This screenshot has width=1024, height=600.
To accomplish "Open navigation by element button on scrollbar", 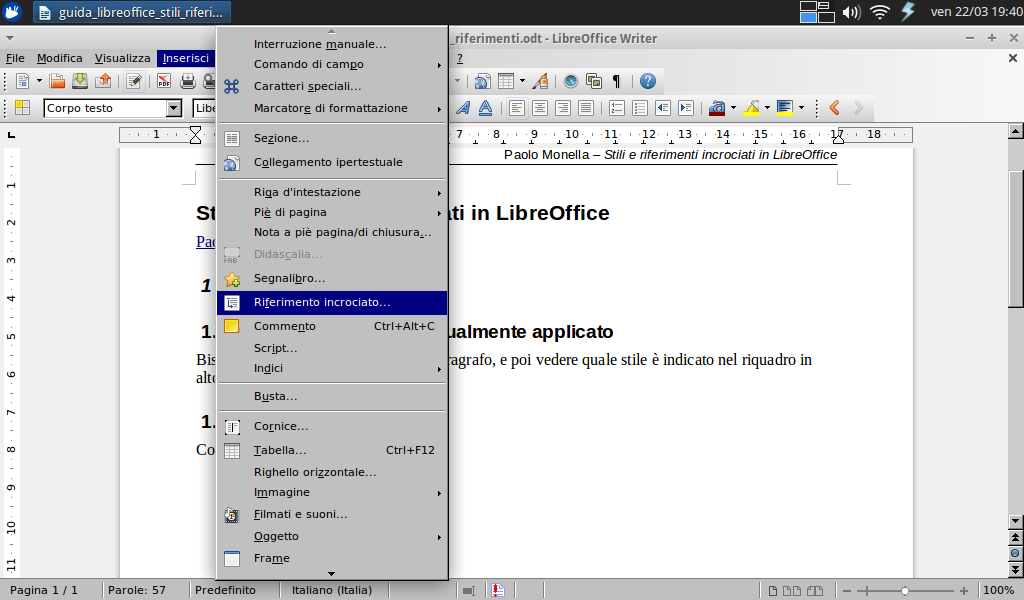I will (1015, 553).
